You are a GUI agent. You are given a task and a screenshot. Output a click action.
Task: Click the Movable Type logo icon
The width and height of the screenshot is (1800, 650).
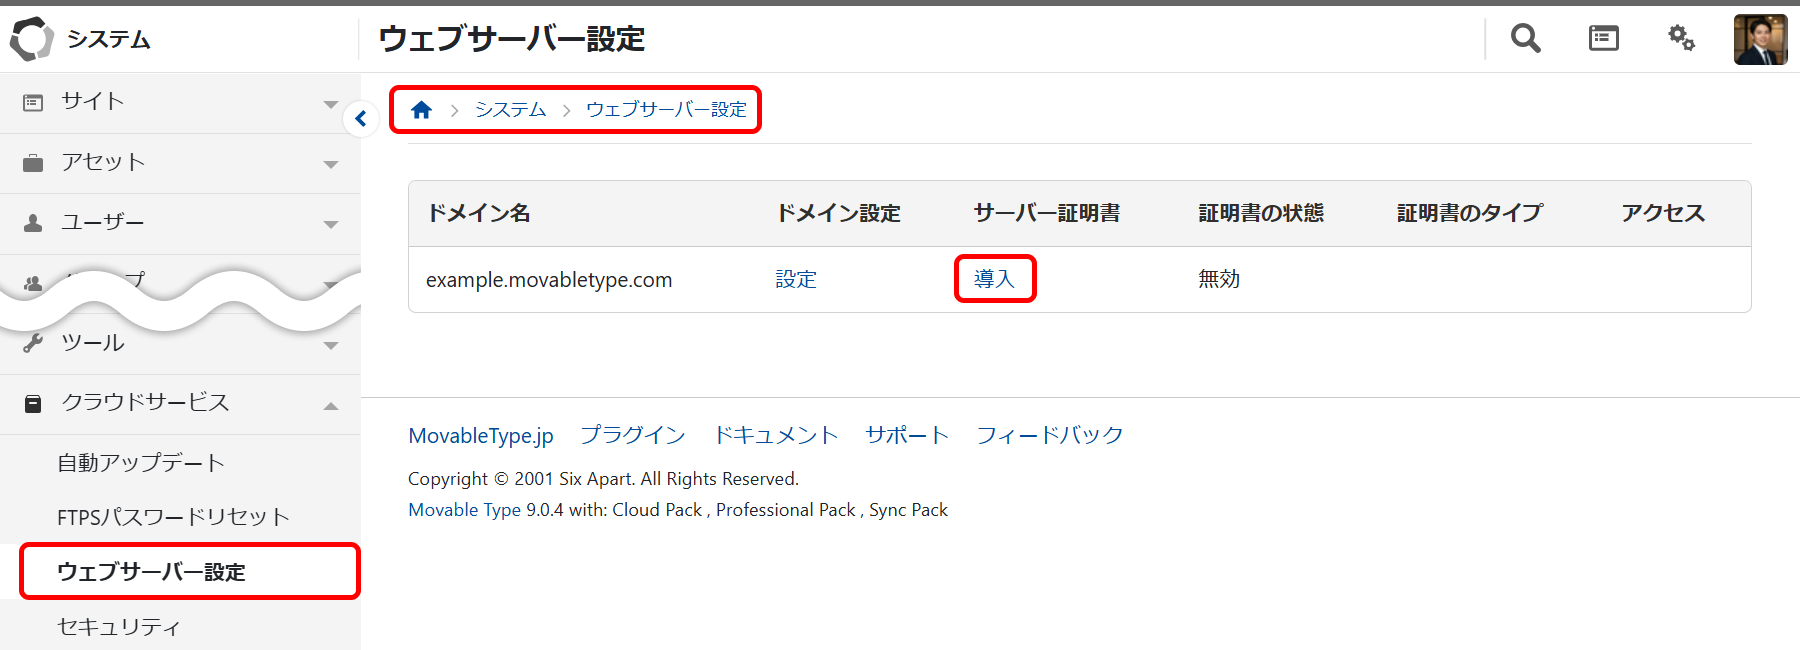pos(31,39)
